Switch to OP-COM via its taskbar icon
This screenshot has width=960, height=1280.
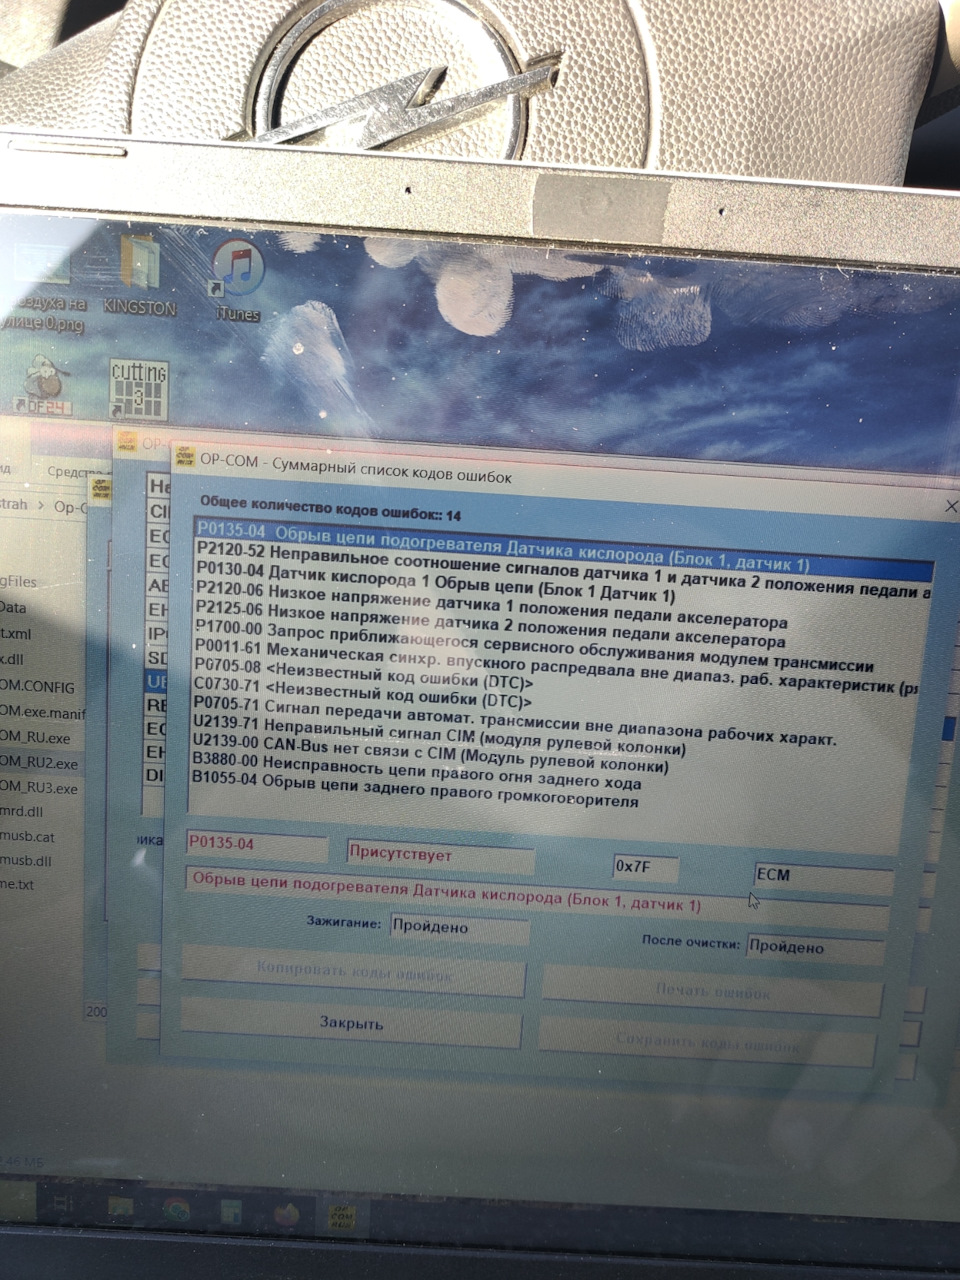pyautogui.click(x=343, y=1217)
